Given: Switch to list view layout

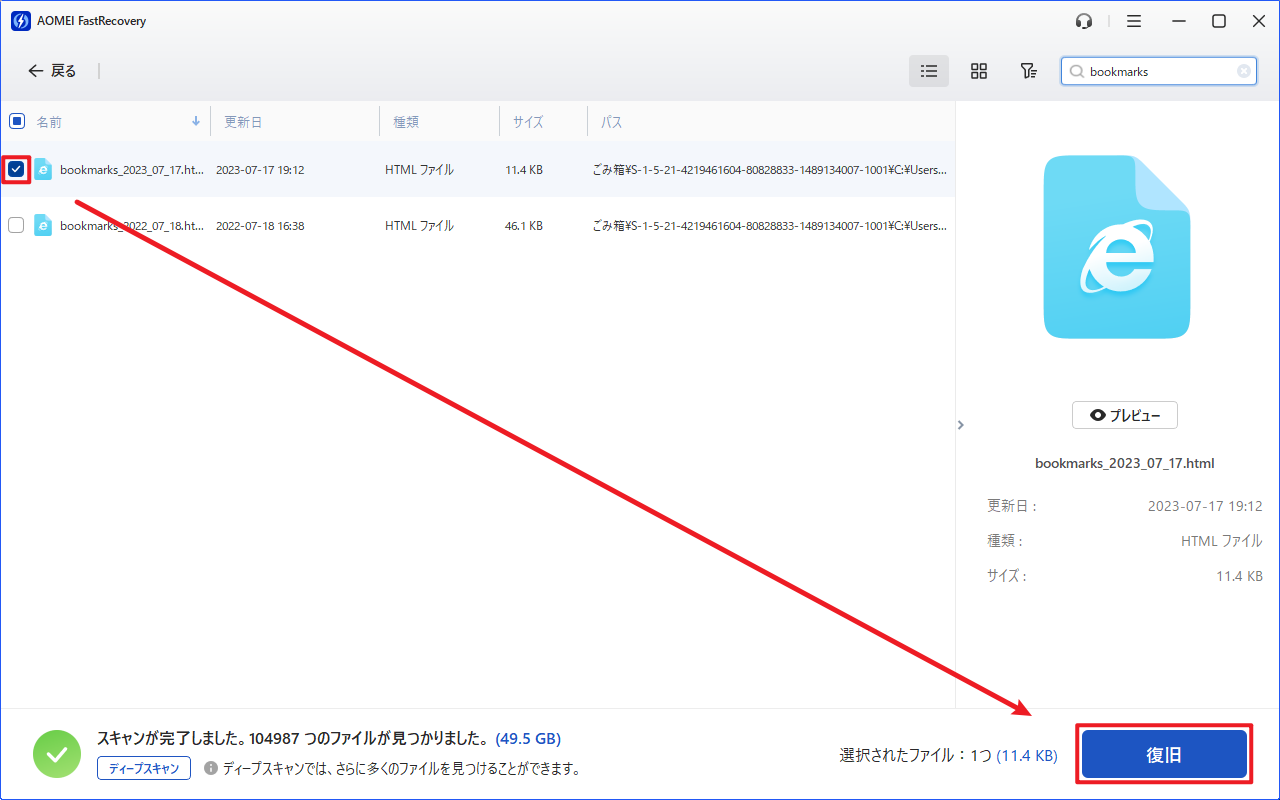Looking at the screenshot, I should click(x=929, y=71).
